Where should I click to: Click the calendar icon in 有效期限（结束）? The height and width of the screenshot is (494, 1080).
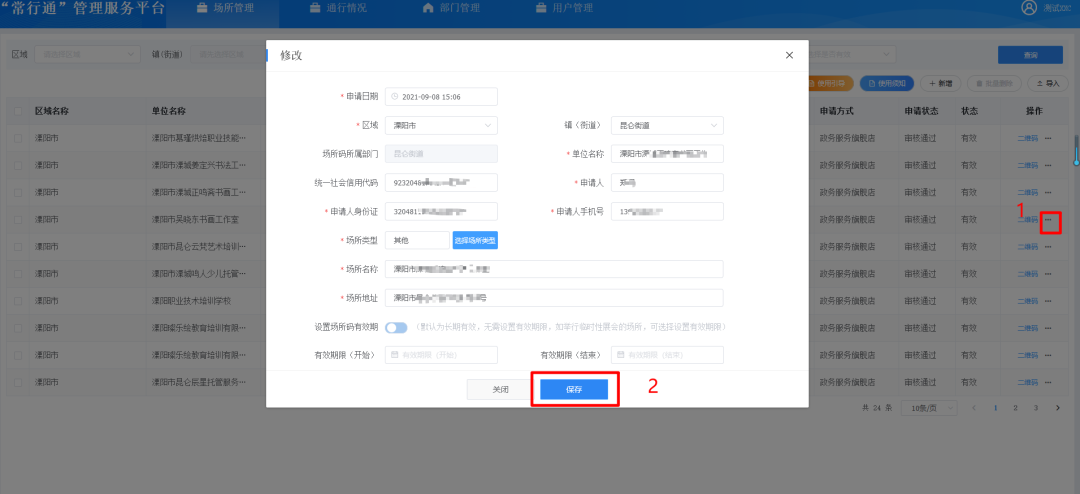coord(620,355)
